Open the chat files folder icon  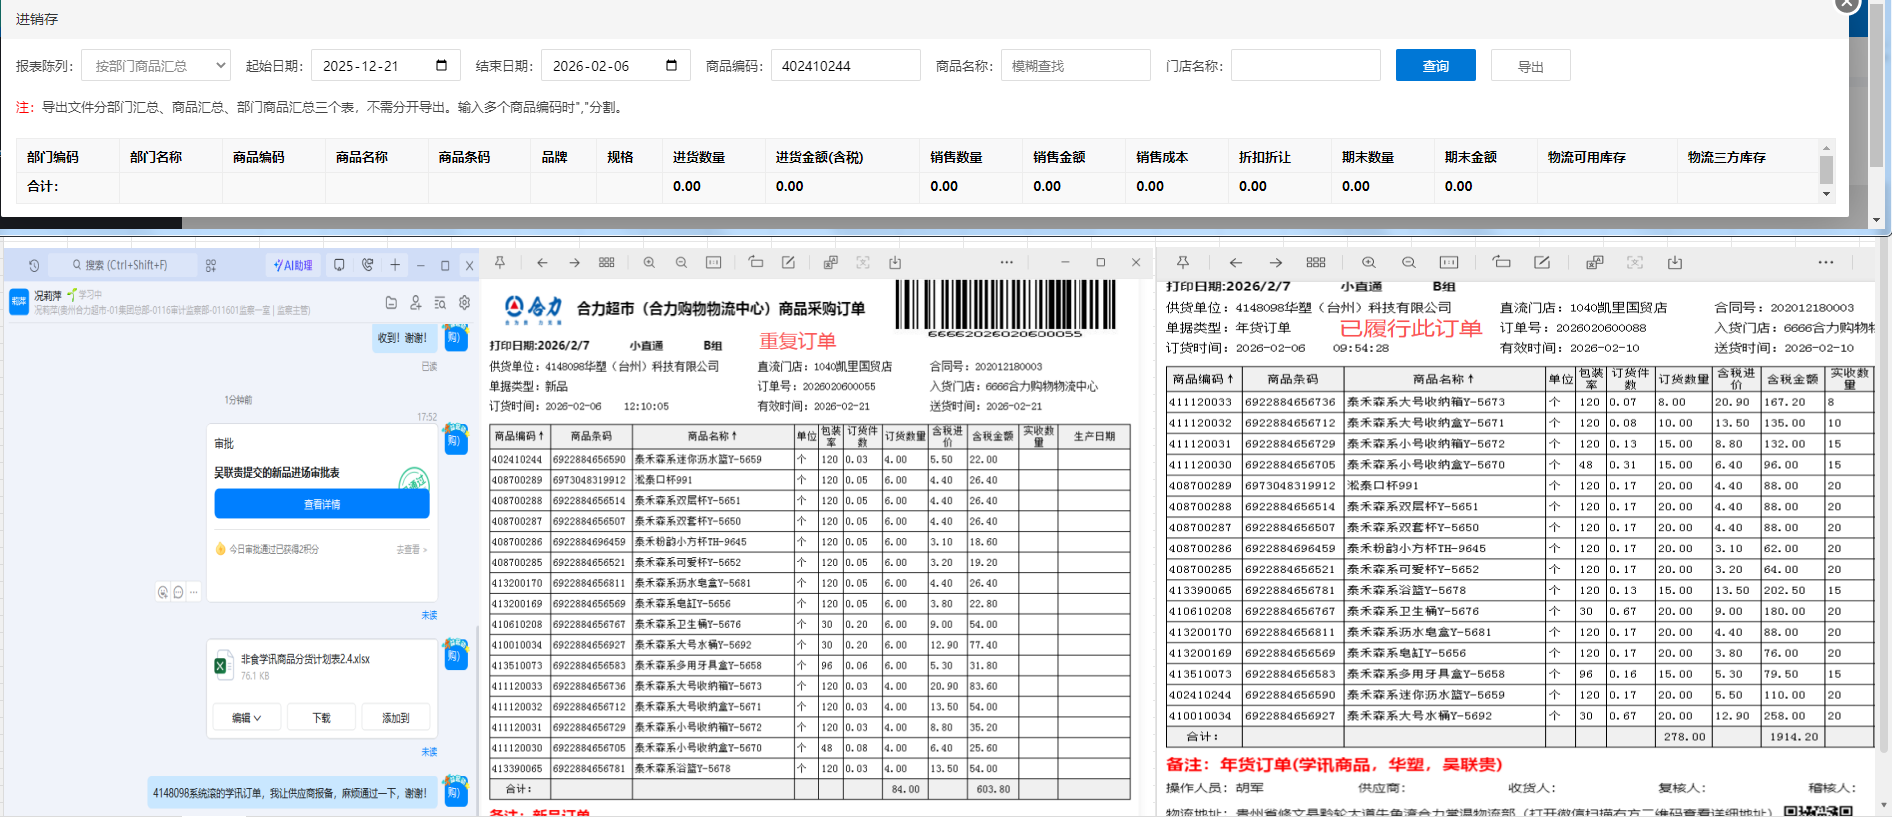tap(391, 302)
